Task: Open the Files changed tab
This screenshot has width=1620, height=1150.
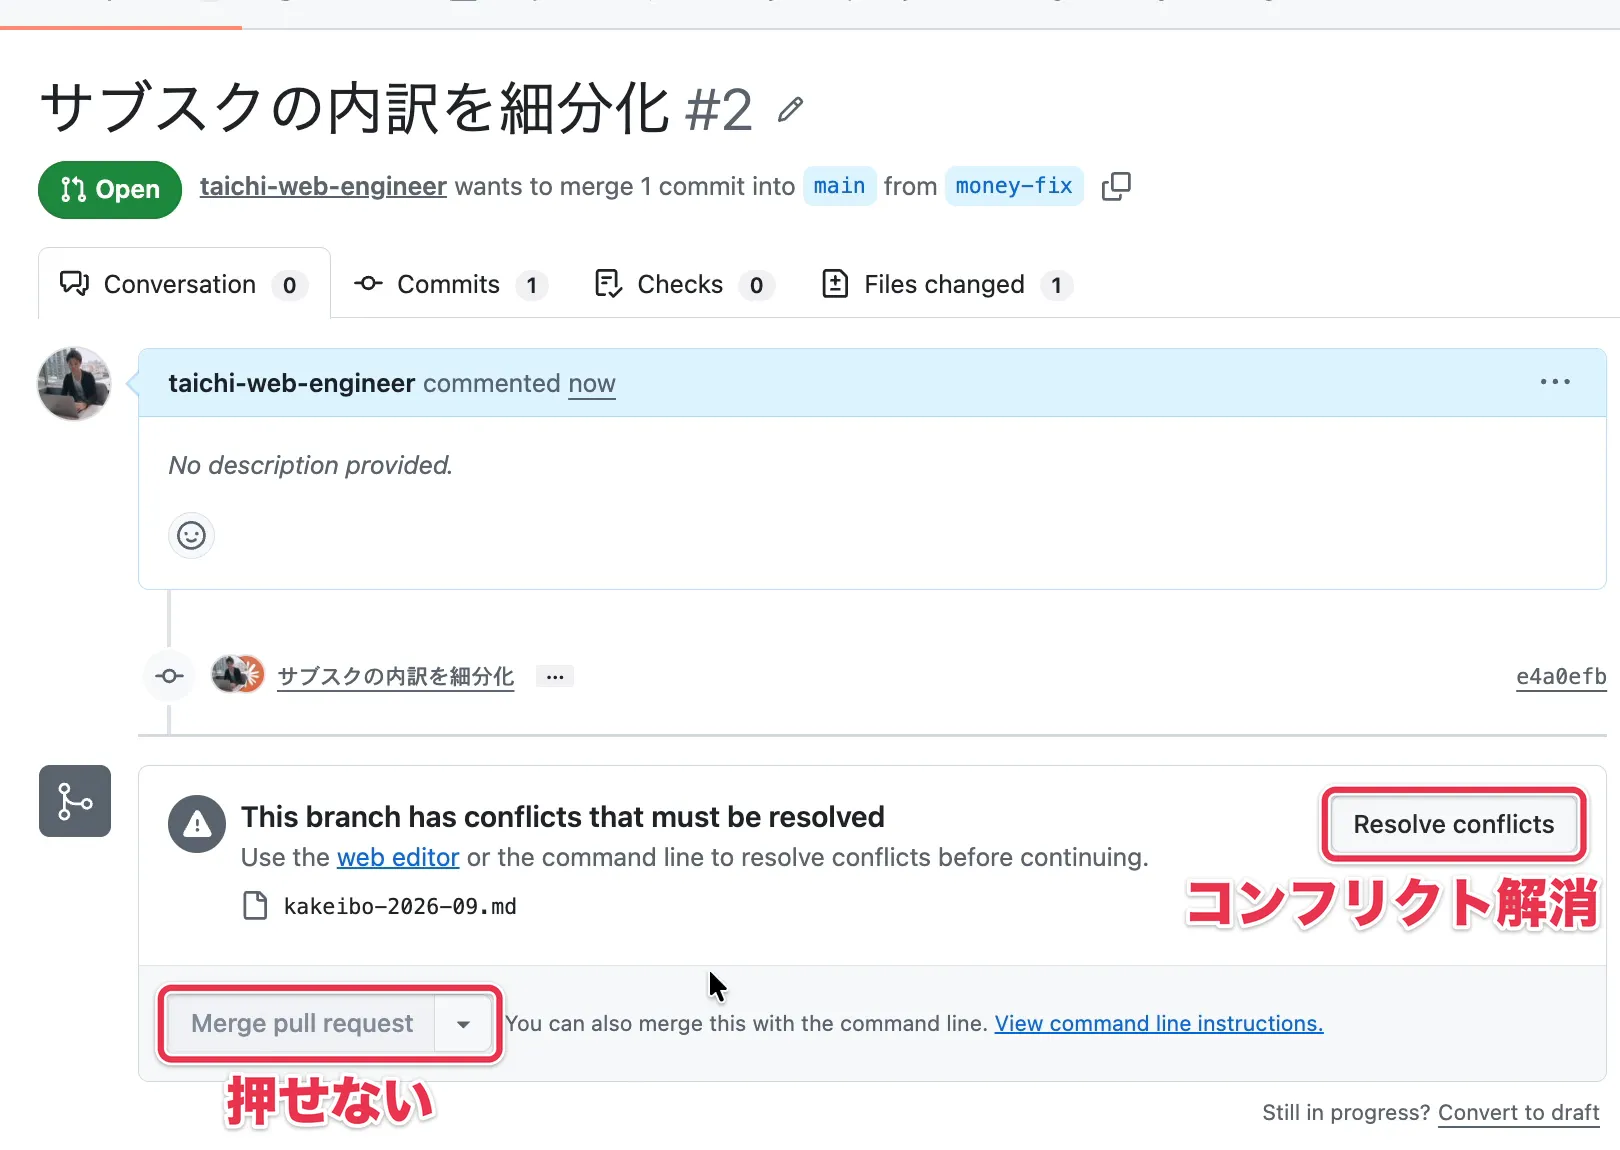Action: tap(946, 285)
